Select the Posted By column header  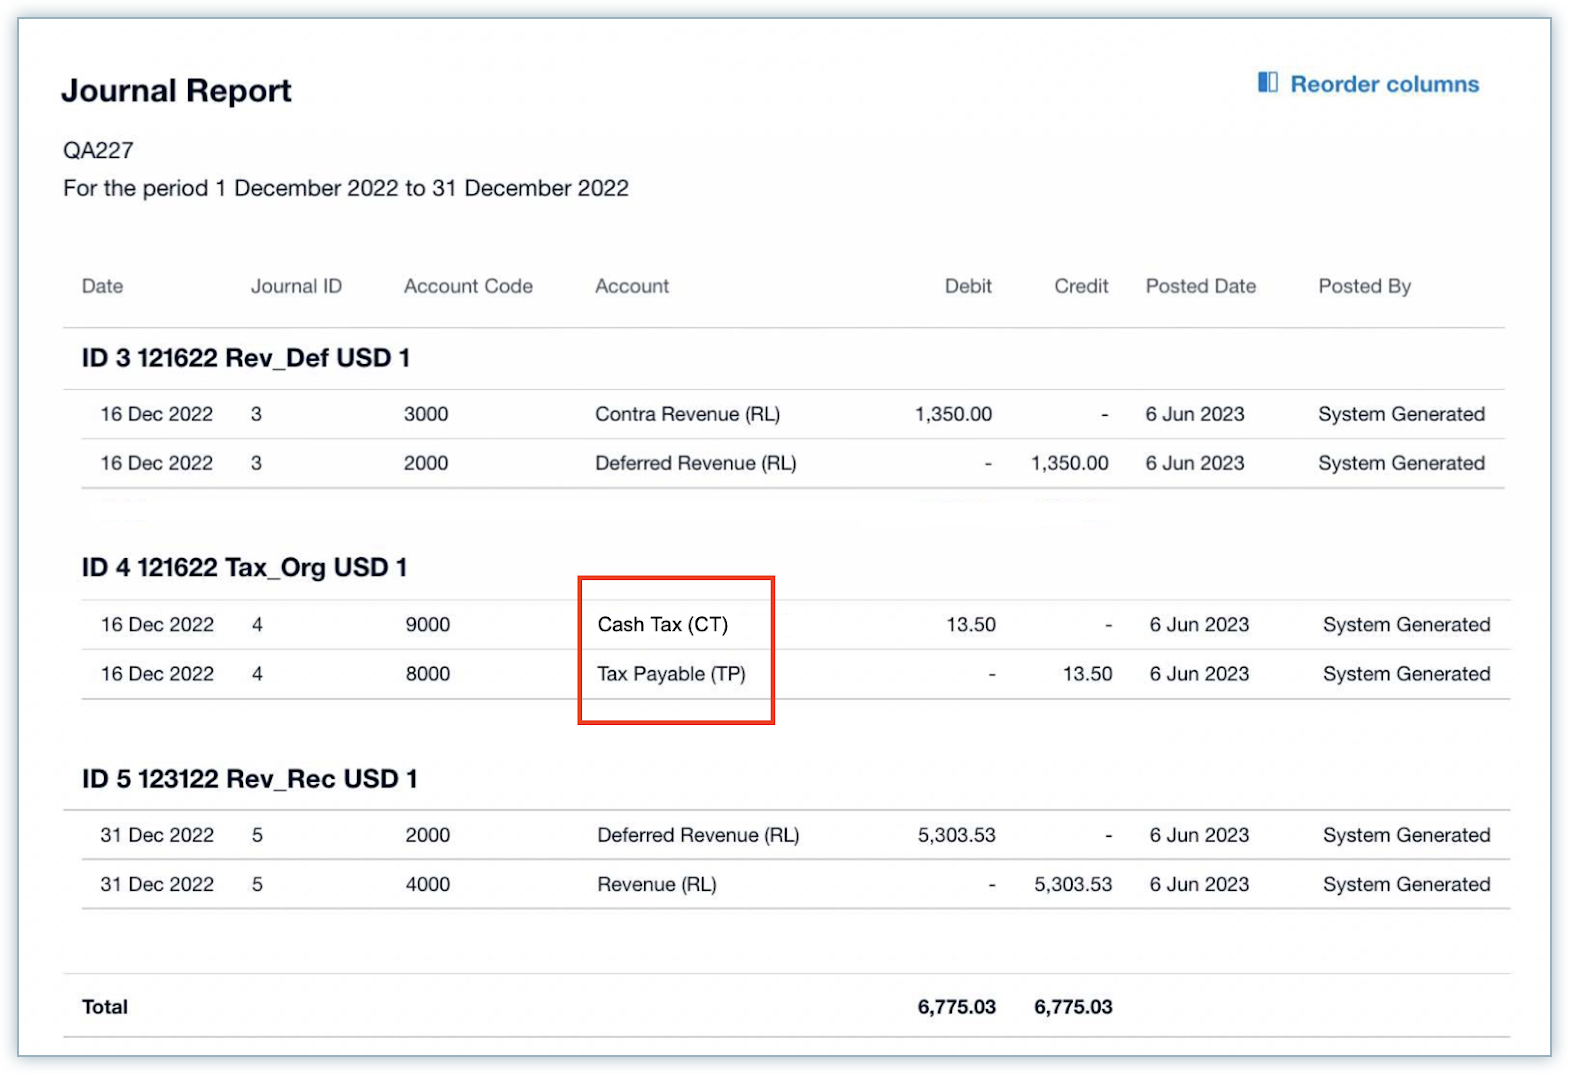[x=1364, y=286]
